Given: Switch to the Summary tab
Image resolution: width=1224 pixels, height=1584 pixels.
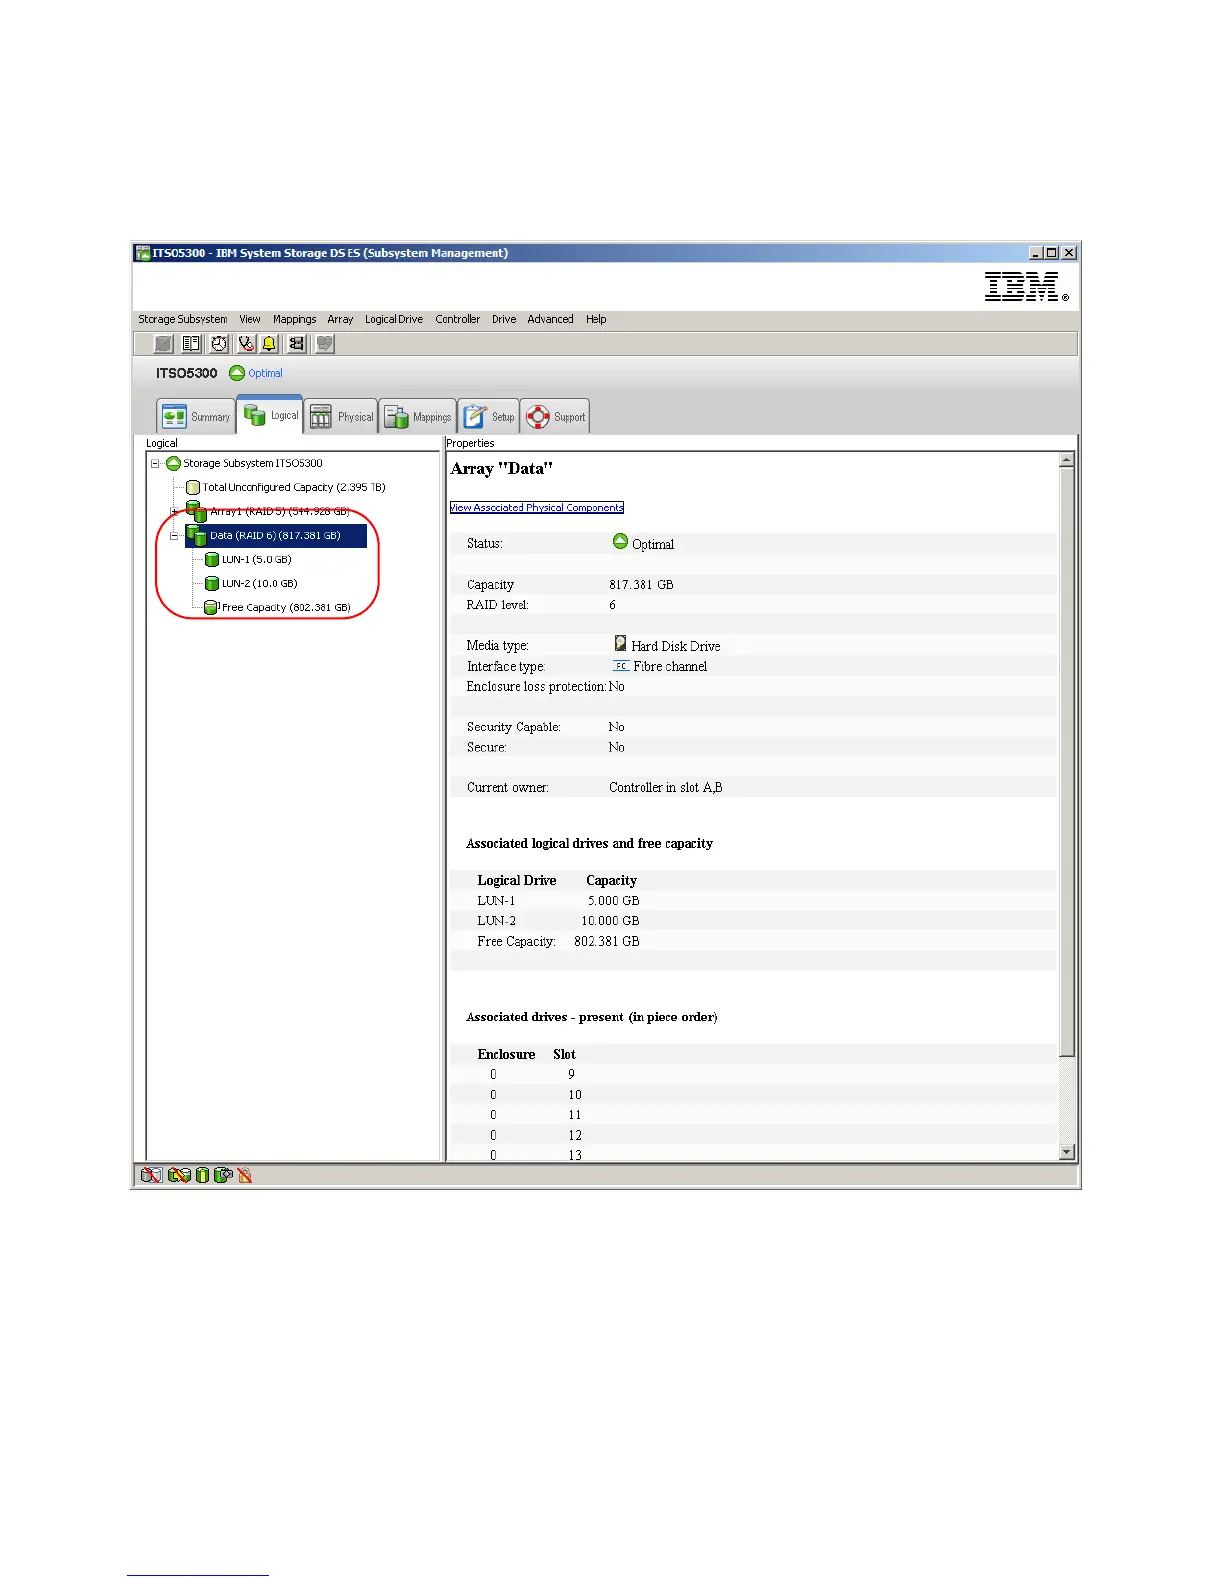Looking at the screenshot, I should pos(196,417).
